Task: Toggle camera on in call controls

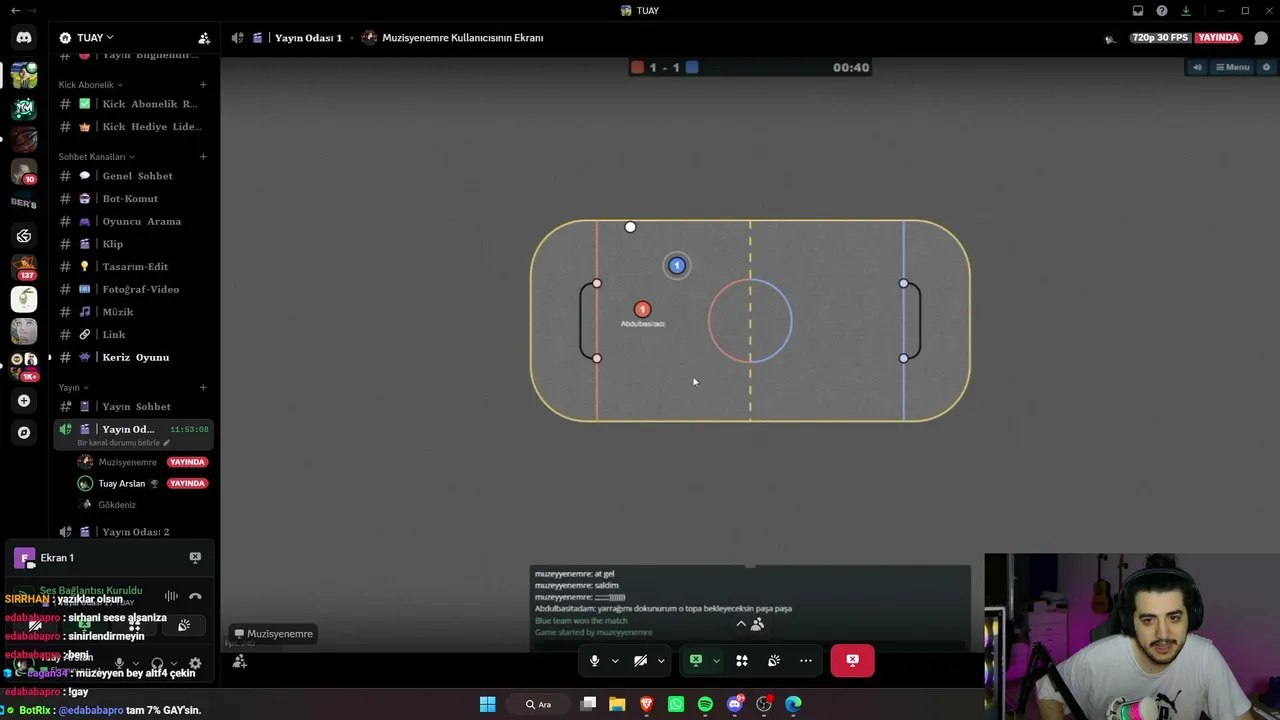Action: (x=641, y=660)
